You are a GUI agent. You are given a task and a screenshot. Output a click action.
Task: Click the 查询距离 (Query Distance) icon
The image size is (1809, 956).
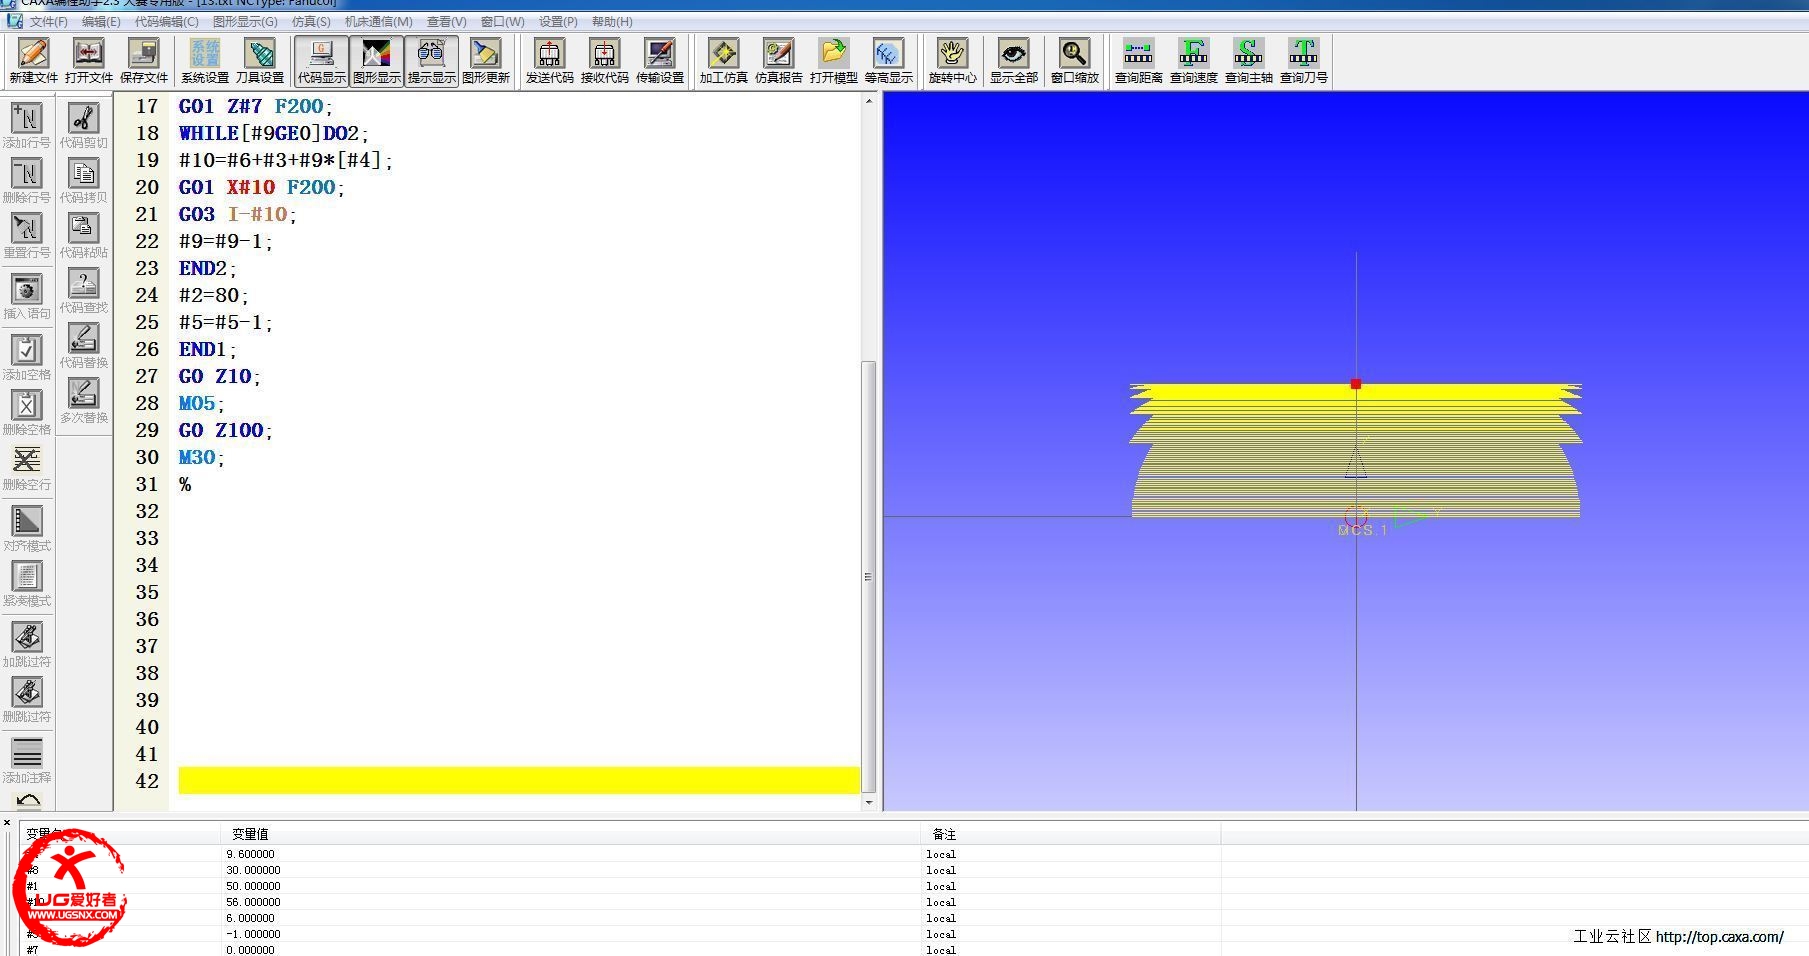coord(1138,61)
